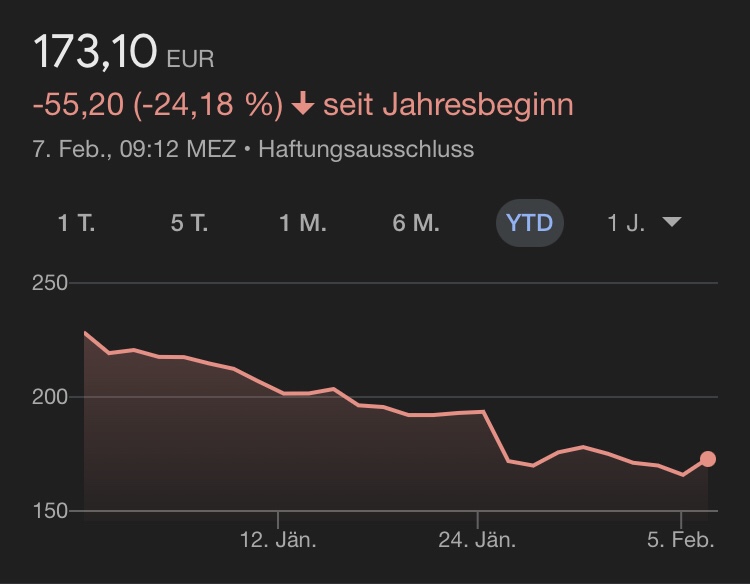Click the EUR currency label
The width and height of the screenshot is (750, 584).
coord(190,60)
